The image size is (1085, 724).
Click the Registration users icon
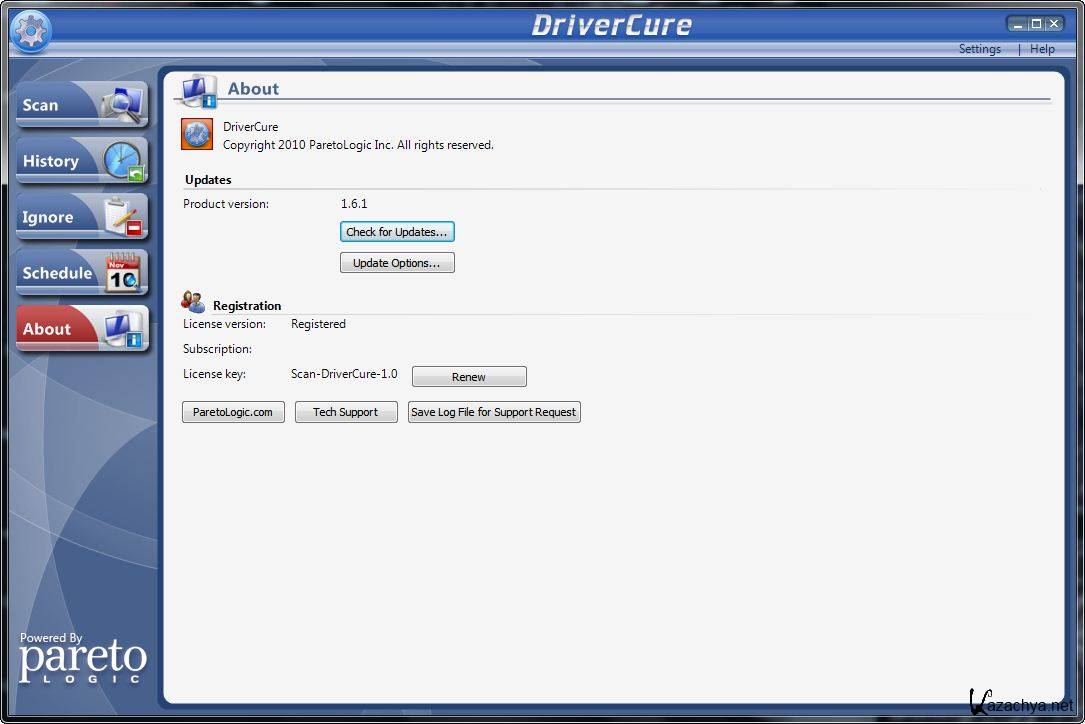click(194, 301)
